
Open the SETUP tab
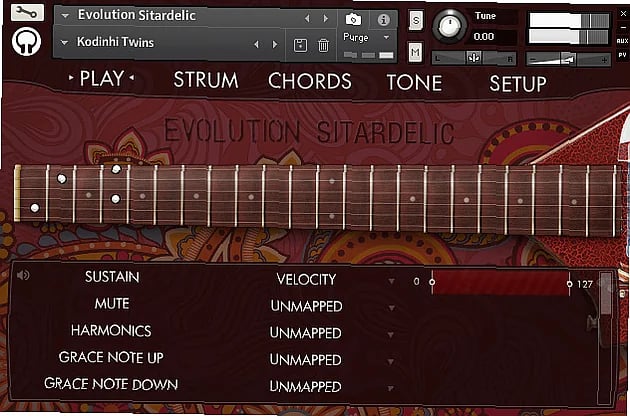(518, 84)
